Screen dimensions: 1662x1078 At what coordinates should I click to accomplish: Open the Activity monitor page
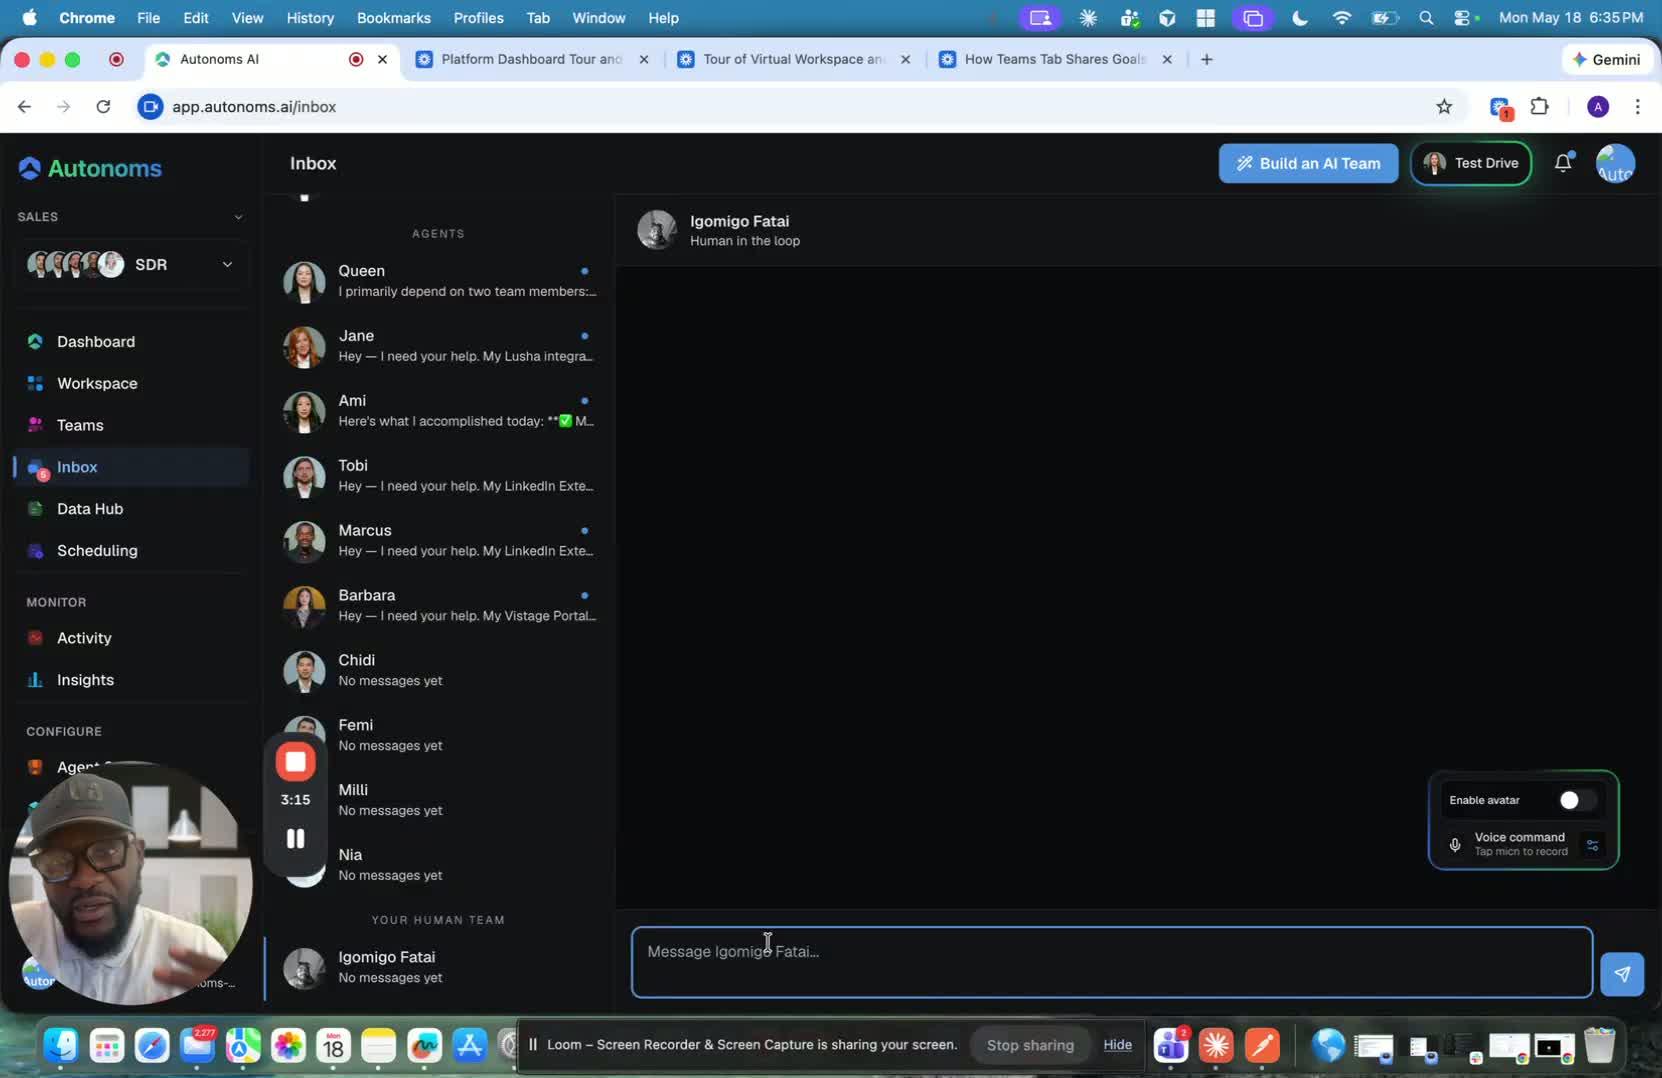tap(84, 638)
